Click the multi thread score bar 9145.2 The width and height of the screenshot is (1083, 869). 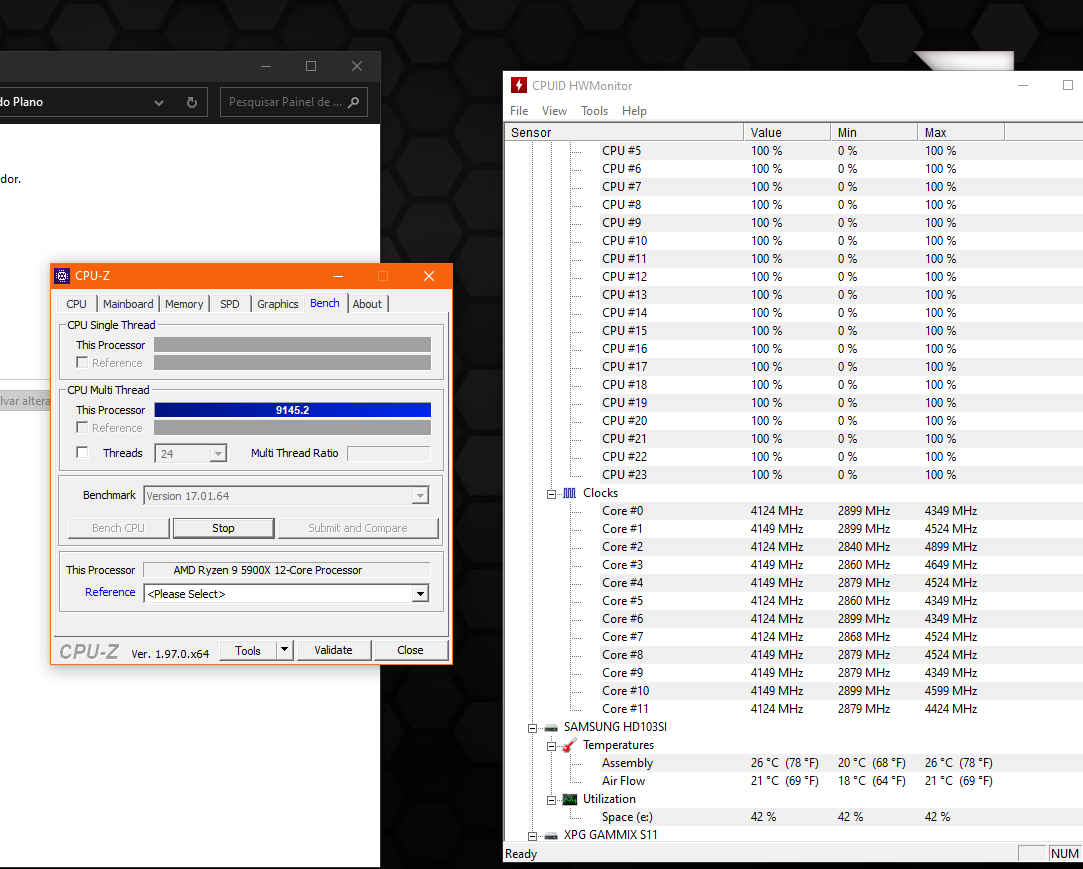[292, 410]
